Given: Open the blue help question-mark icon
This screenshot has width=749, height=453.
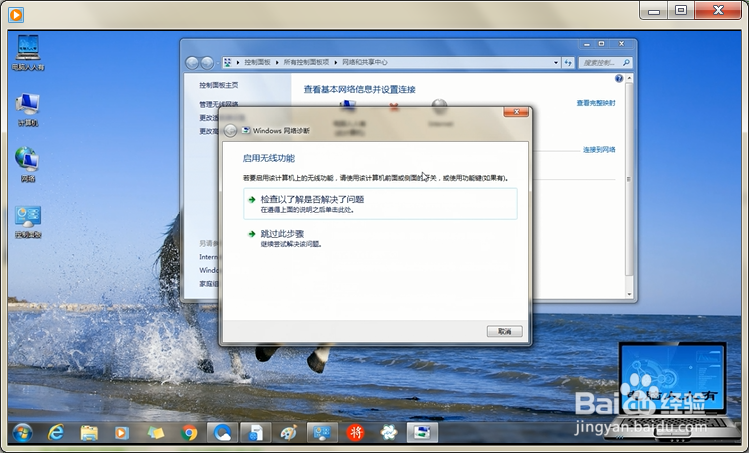Looking at the screenshot, I should click(x=619, y=78).
